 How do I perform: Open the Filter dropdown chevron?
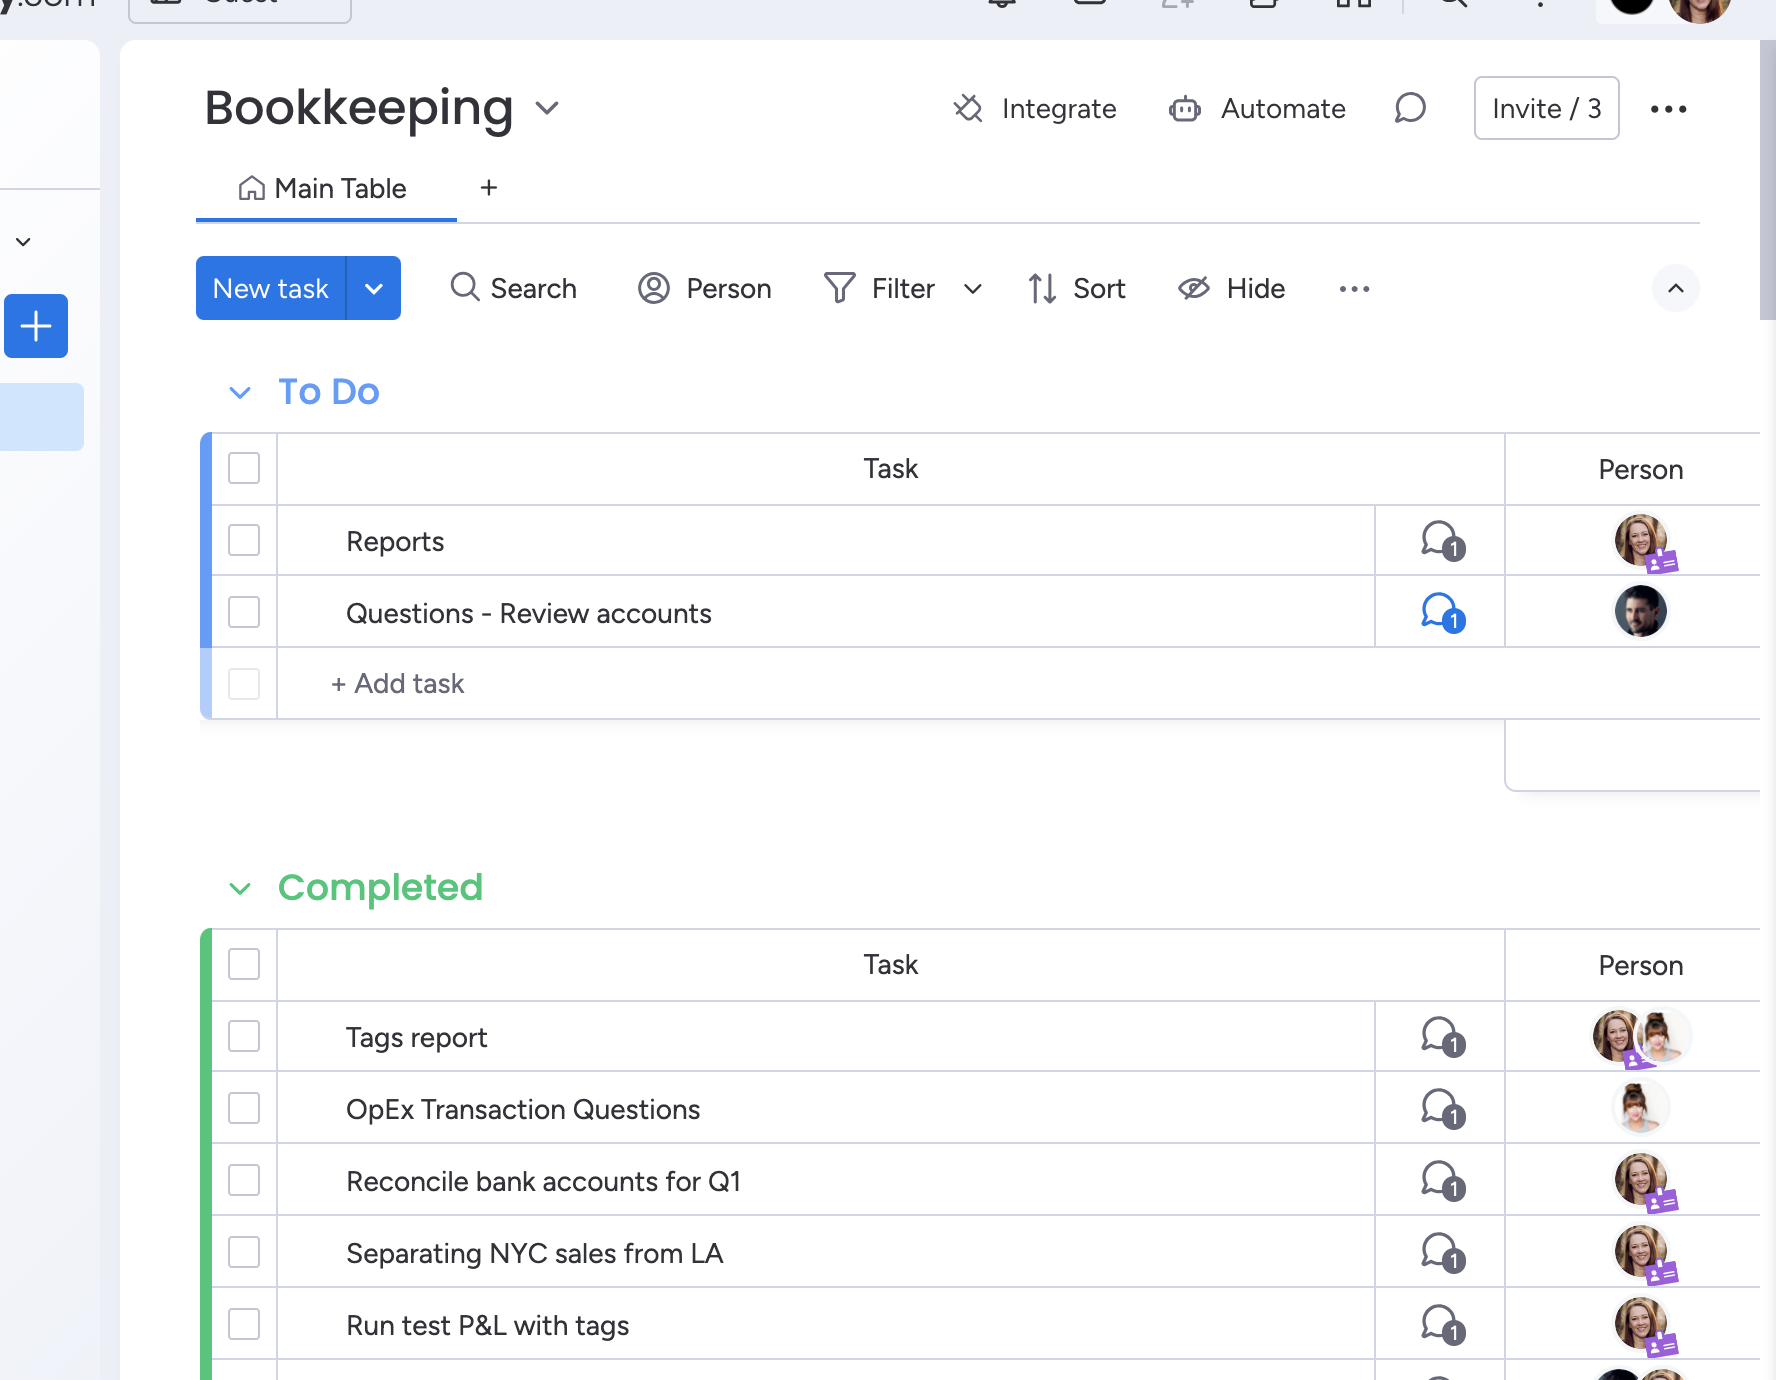tap(973, 289)
